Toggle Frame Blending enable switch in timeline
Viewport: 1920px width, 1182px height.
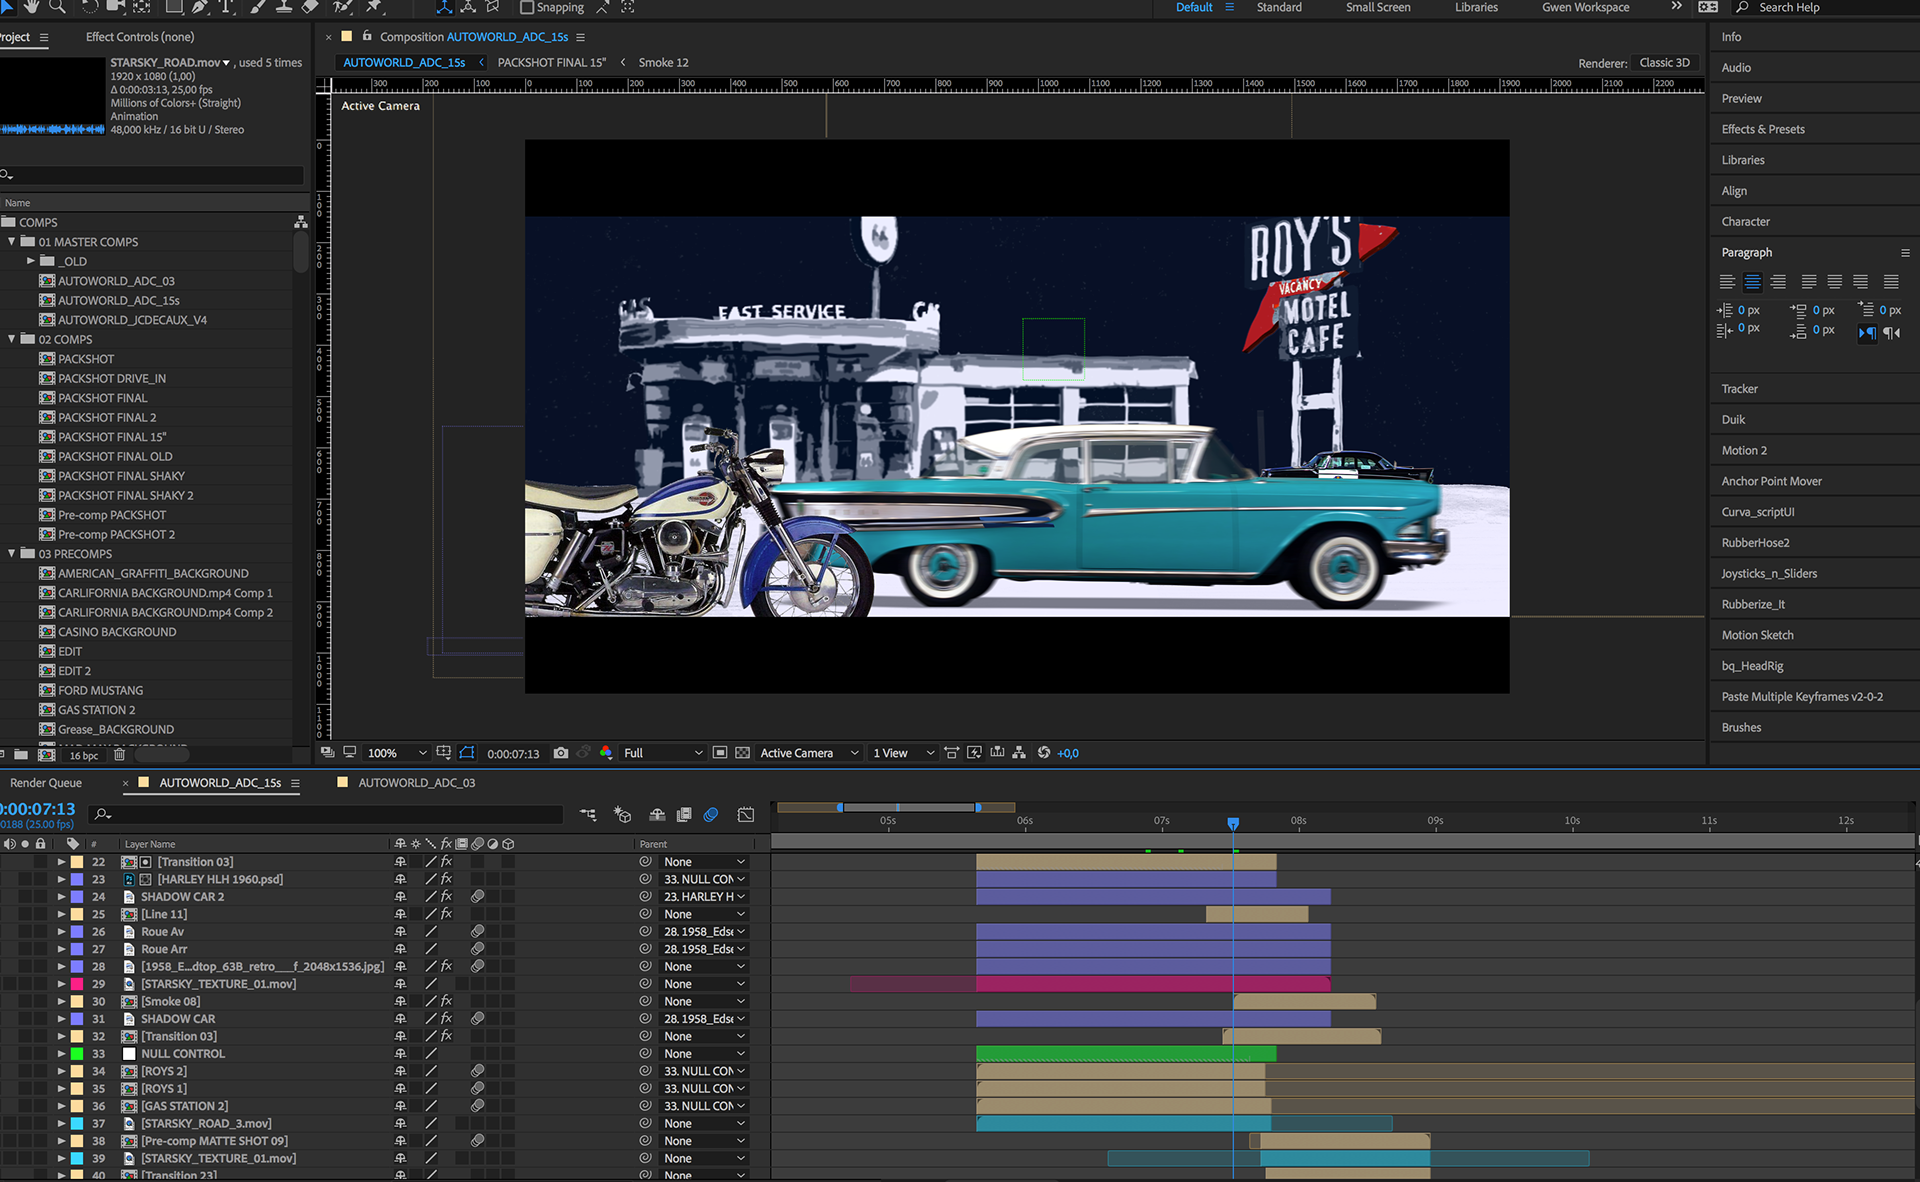[684, 815]
